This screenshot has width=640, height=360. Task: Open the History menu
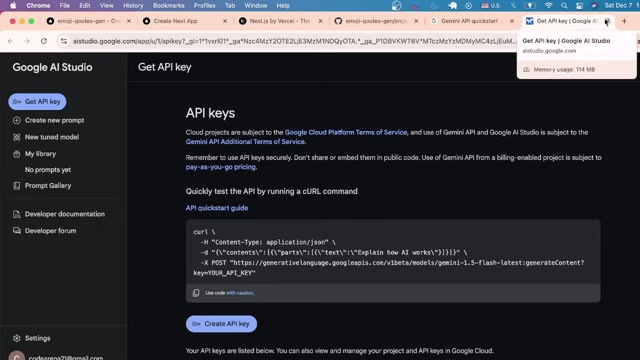click(133, 6)
